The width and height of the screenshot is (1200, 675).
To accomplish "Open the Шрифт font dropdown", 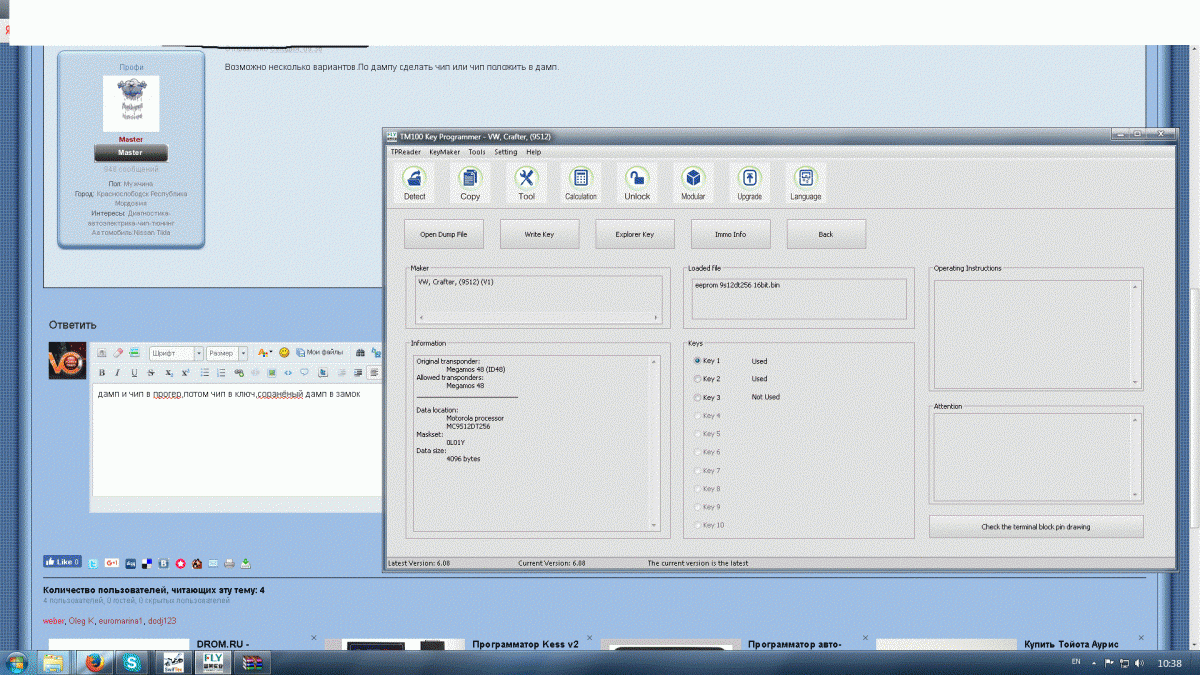I will pyautogui.click(x=176, y=353).
